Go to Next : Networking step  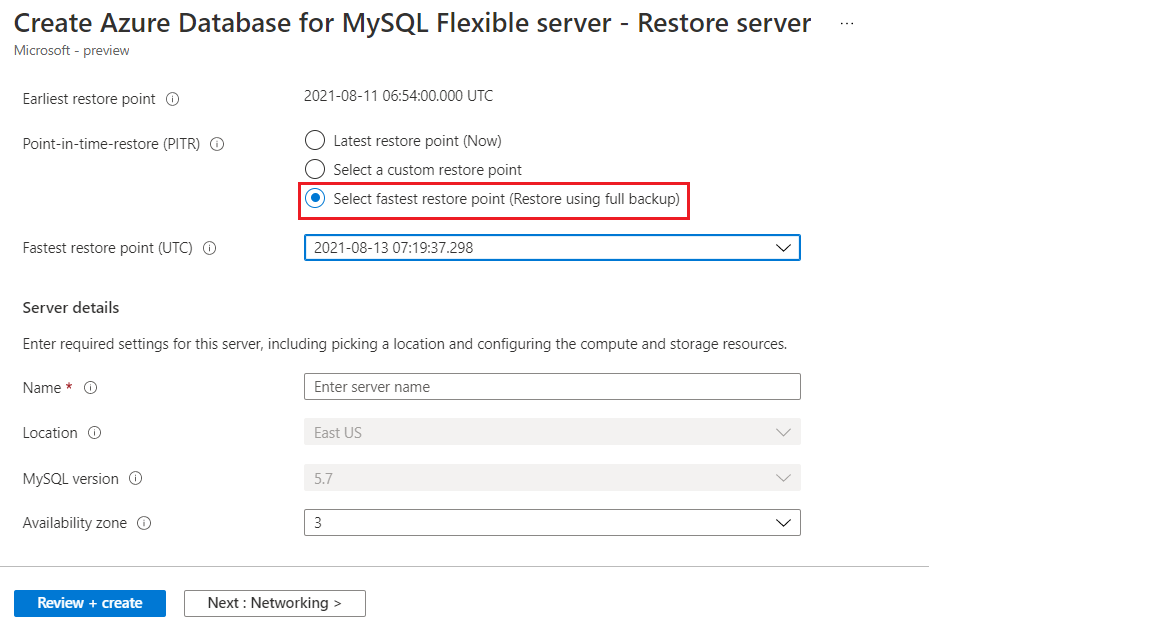click(275, 603)
